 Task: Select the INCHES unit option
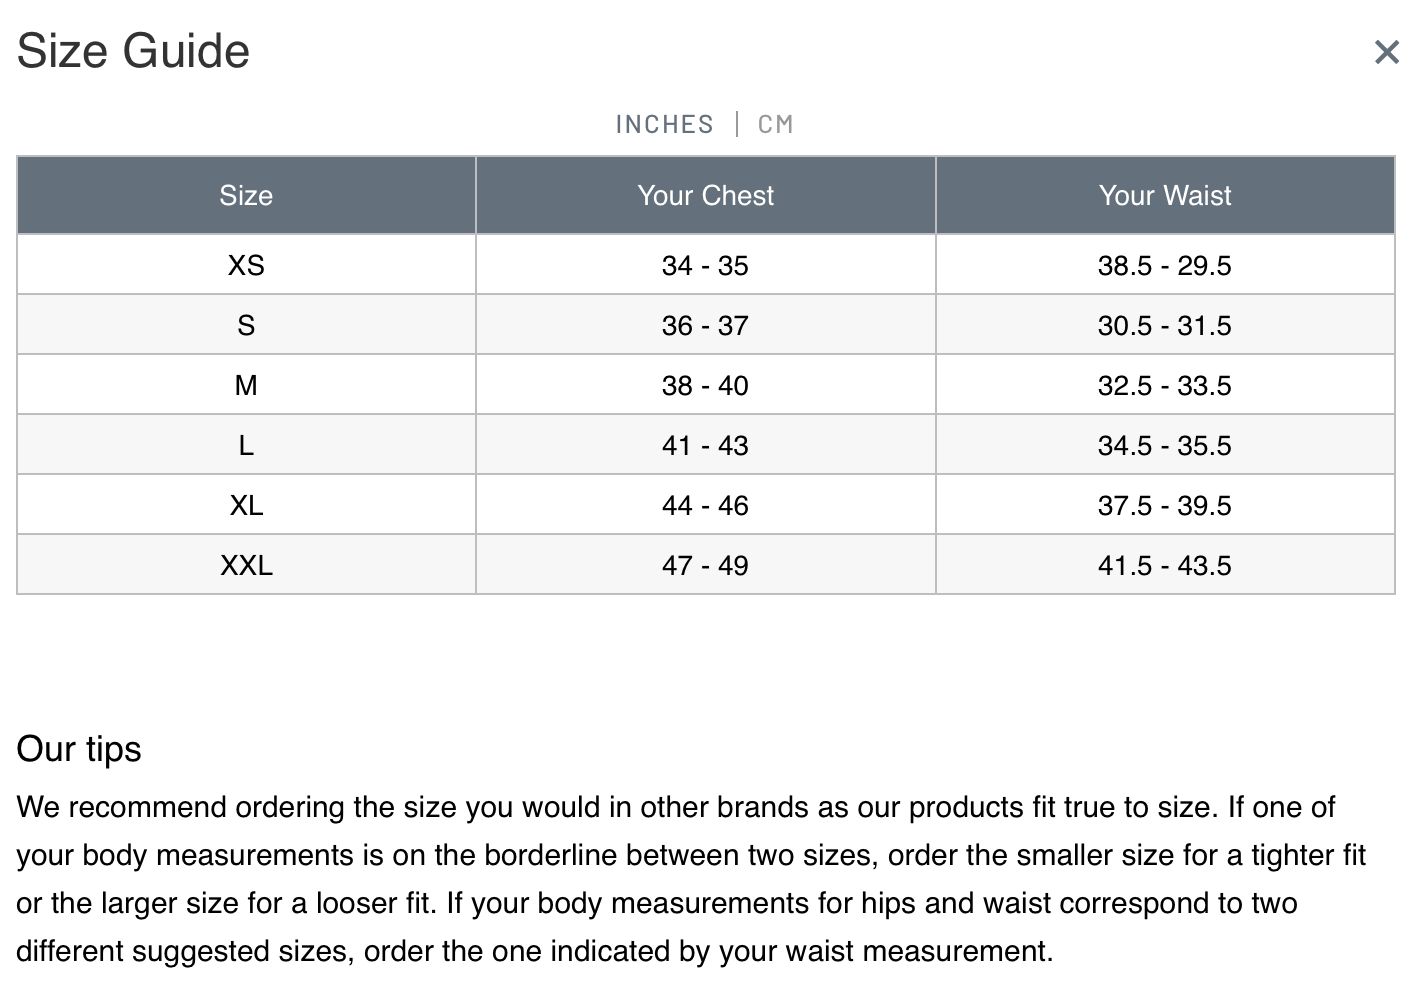click(664, 124)
